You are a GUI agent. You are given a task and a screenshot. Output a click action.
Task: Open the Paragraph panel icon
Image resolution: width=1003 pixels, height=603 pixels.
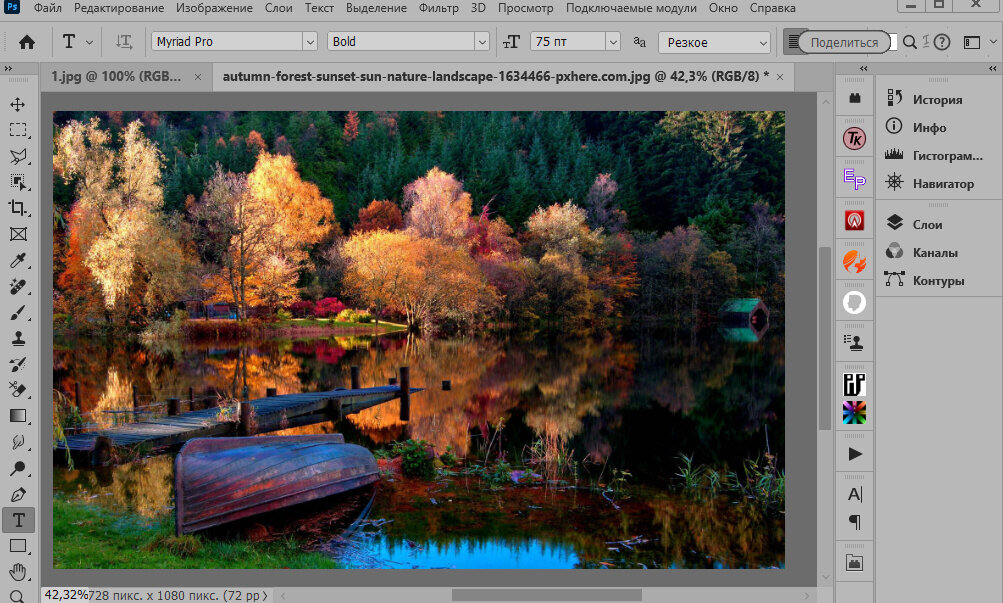[x=855, y=522]
